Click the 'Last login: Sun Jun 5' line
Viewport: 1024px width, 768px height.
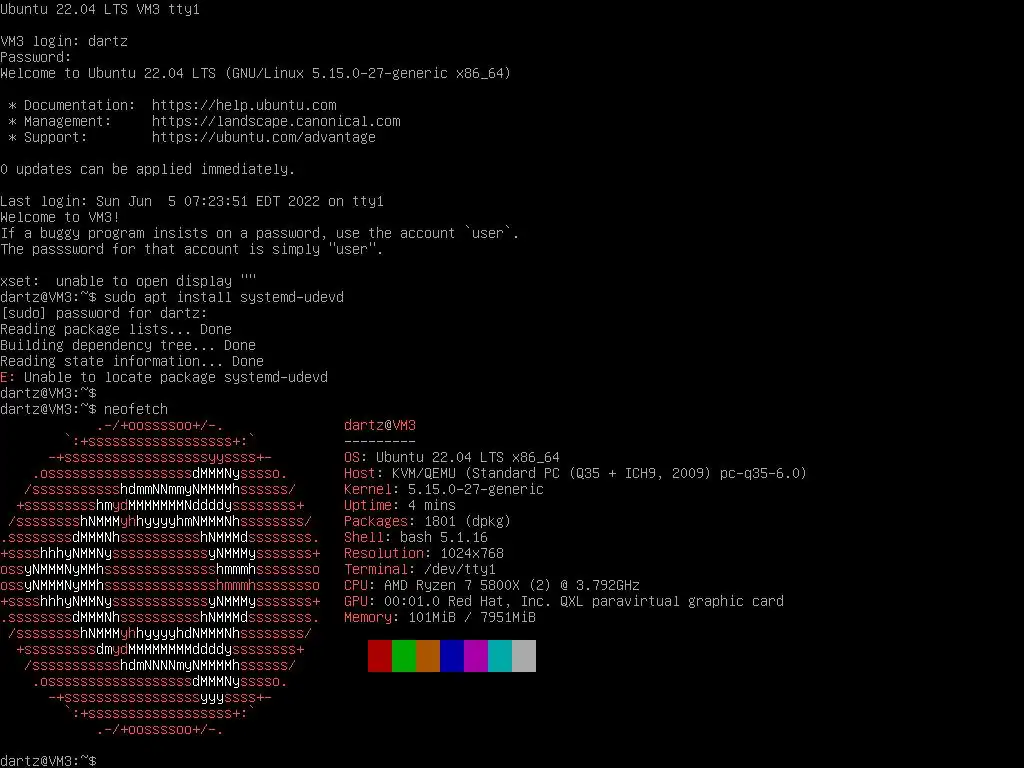pos(192,201)
